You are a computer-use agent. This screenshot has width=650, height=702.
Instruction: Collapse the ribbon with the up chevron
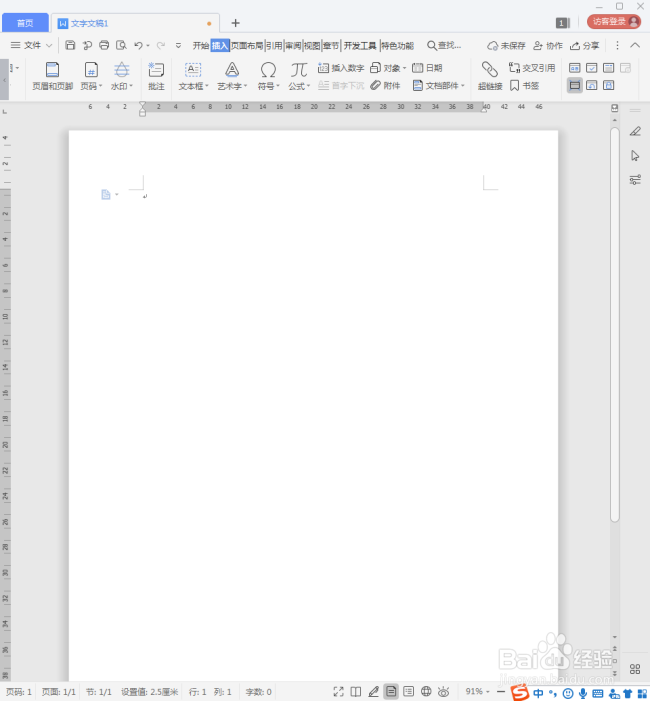point(635,45)
